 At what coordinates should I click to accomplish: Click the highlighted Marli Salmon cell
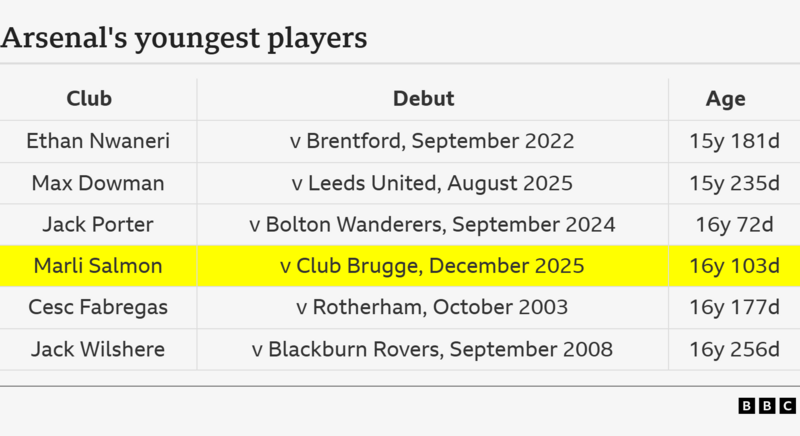(x=98, y=266)
